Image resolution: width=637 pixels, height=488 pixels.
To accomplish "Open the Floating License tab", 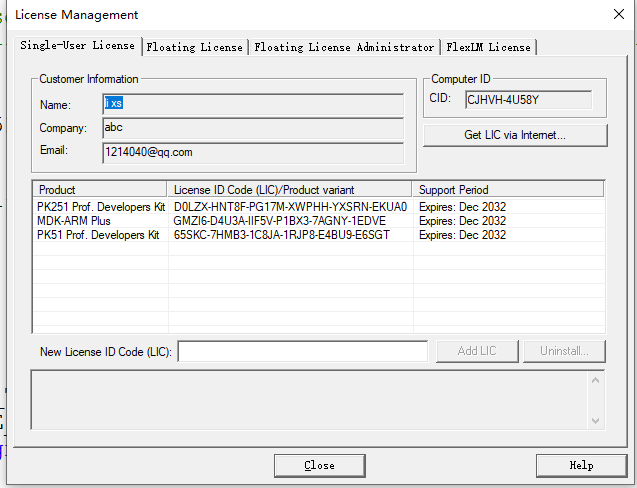I will 195,47.
